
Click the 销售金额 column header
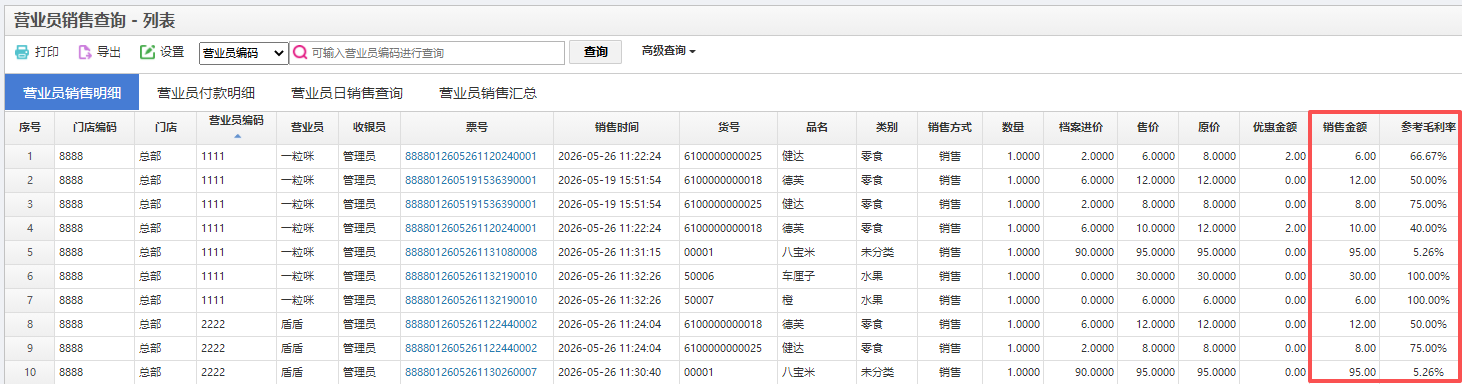1345,128
